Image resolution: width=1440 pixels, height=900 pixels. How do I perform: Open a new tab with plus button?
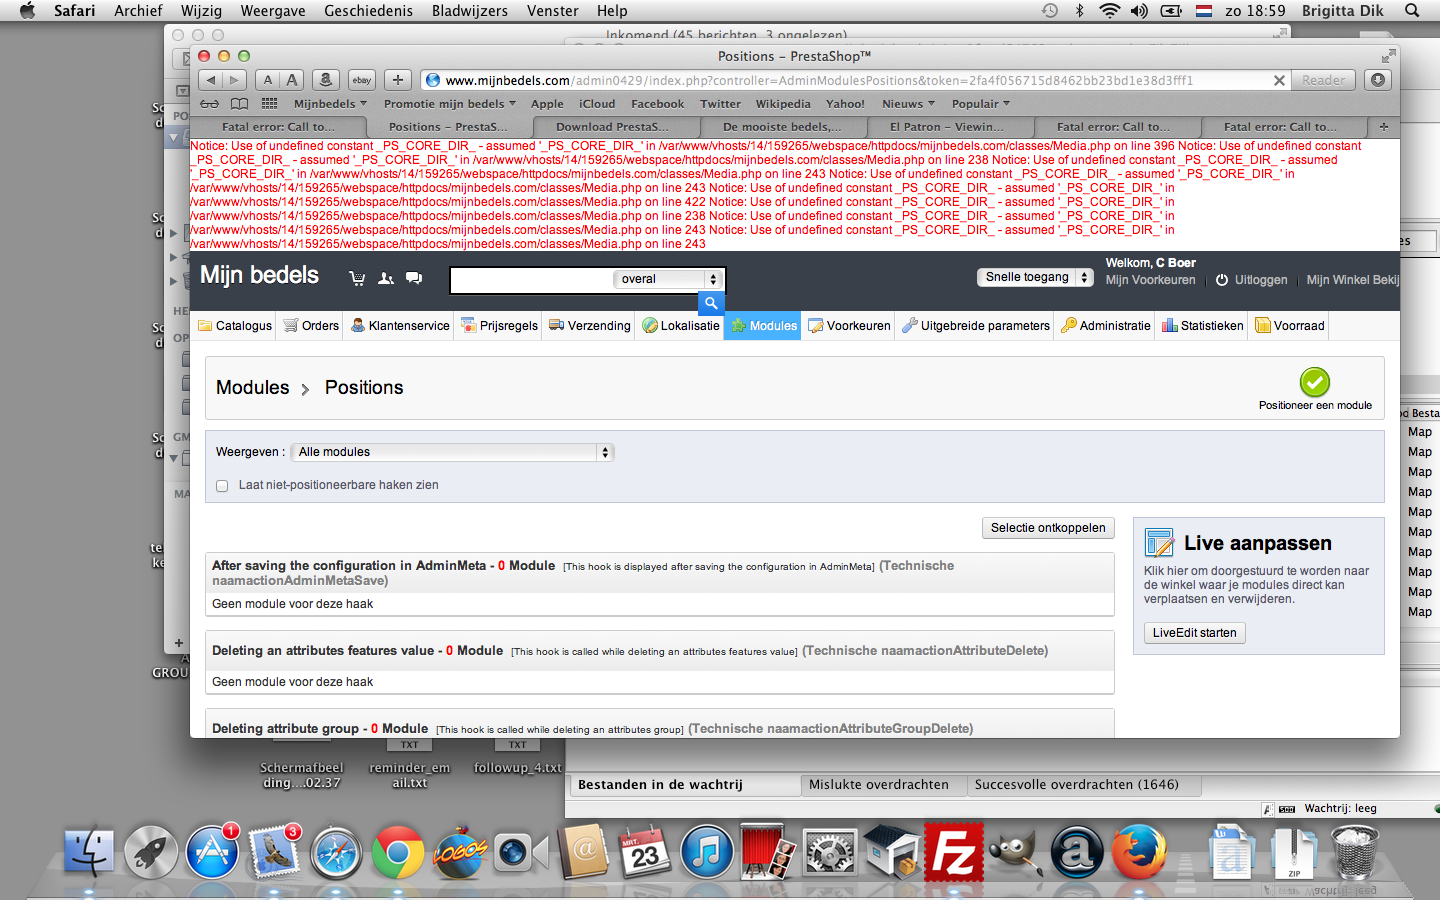pyautogui.click(x=1384, y=127)
